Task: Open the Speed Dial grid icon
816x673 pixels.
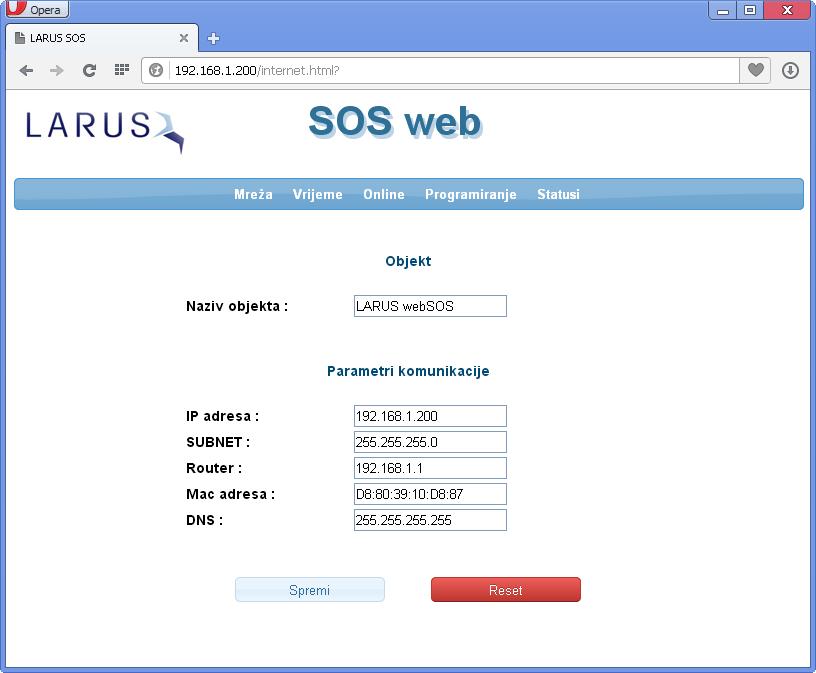Action: pos(121,70)
